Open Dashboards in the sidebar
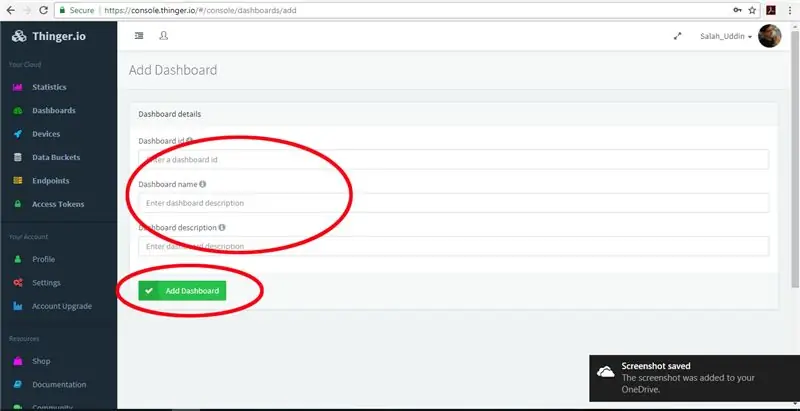Viewport: 800px width, 411px height. point(54,111)
